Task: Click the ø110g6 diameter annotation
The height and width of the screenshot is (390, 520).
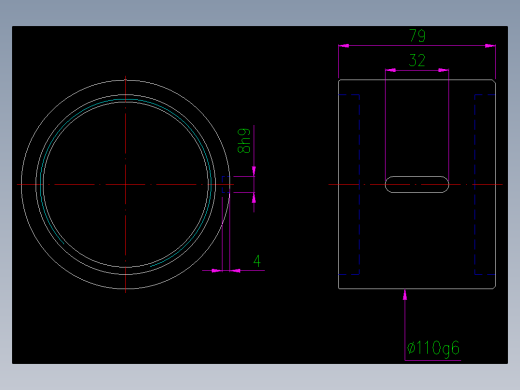Action: (x=433, y=348)
